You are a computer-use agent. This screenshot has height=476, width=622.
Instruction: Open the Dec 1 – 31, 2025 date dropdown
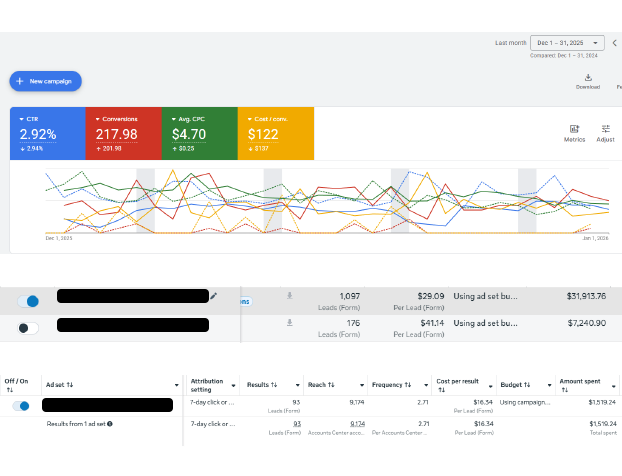tap(567, 43)
